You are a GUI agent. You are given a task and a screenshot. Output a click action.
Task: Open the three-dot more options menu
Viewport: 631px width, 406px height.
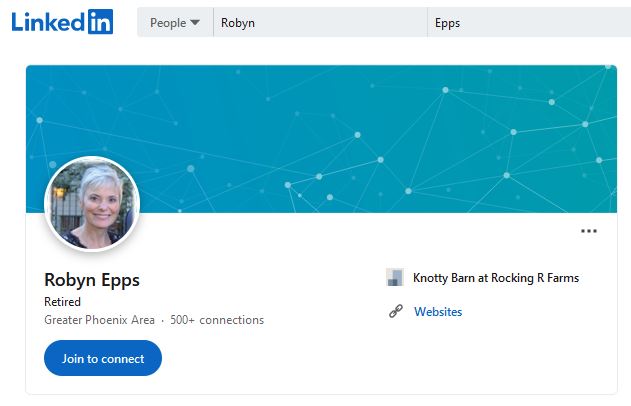point(588,231)
